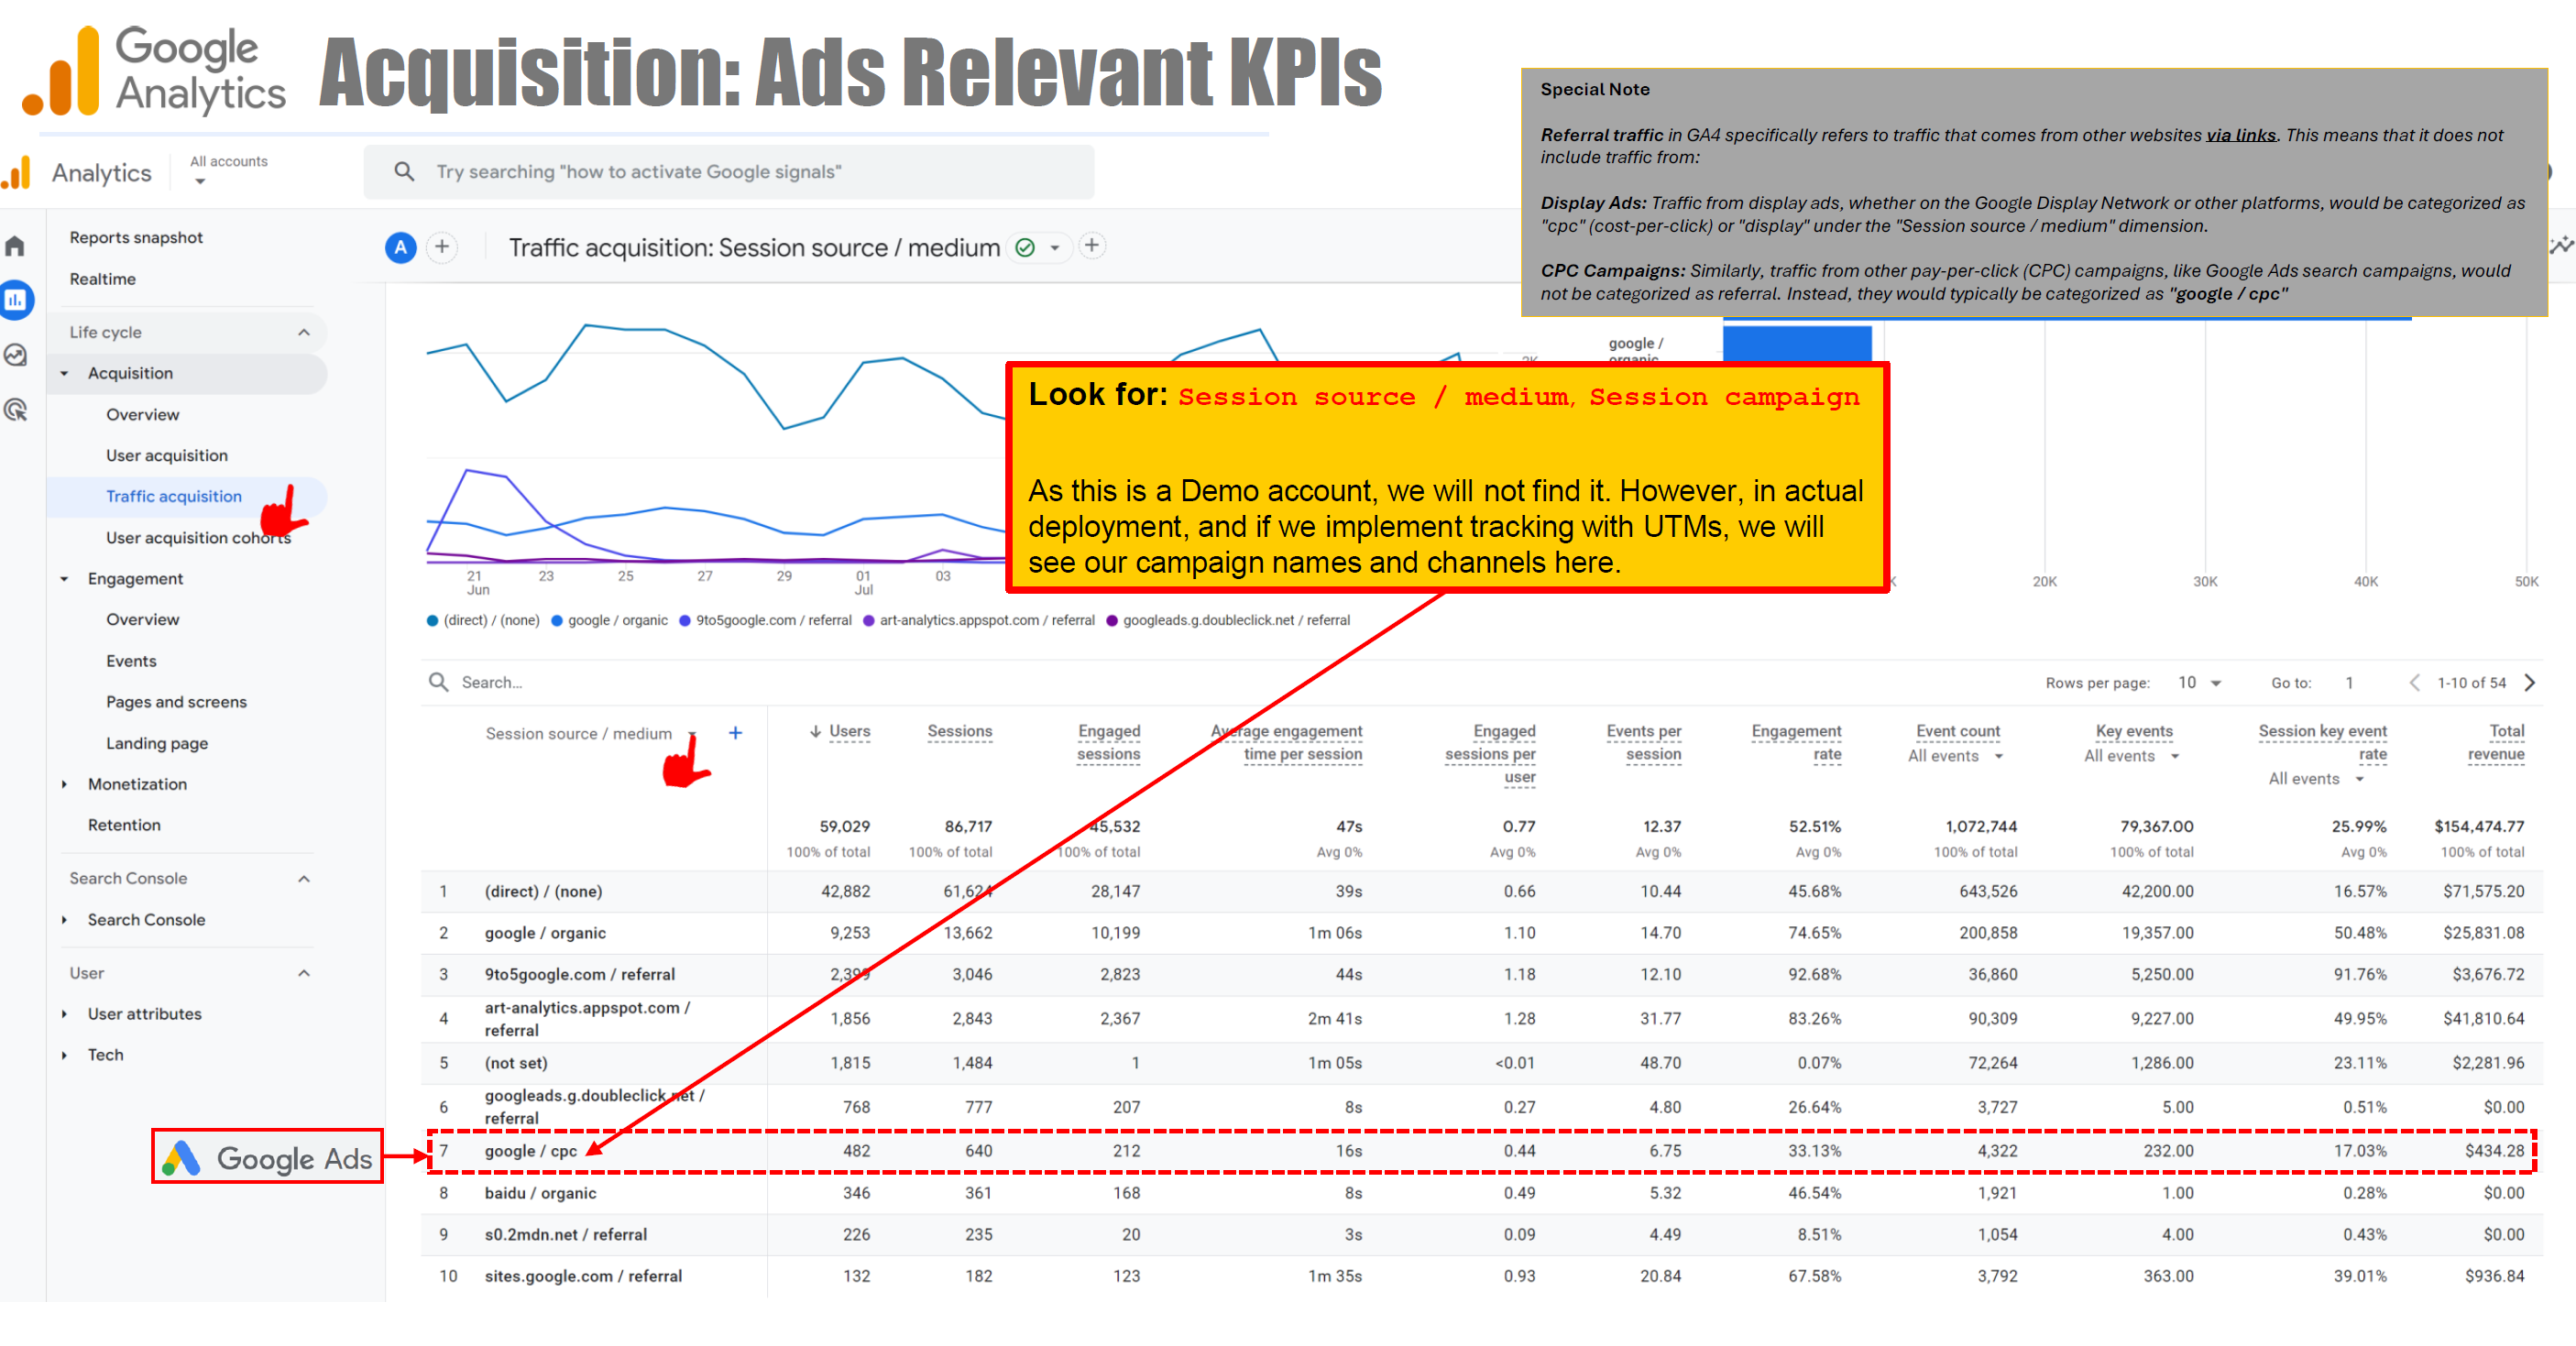
Task: Select the Realtime menu item
Action: click(x=103, y=279)
